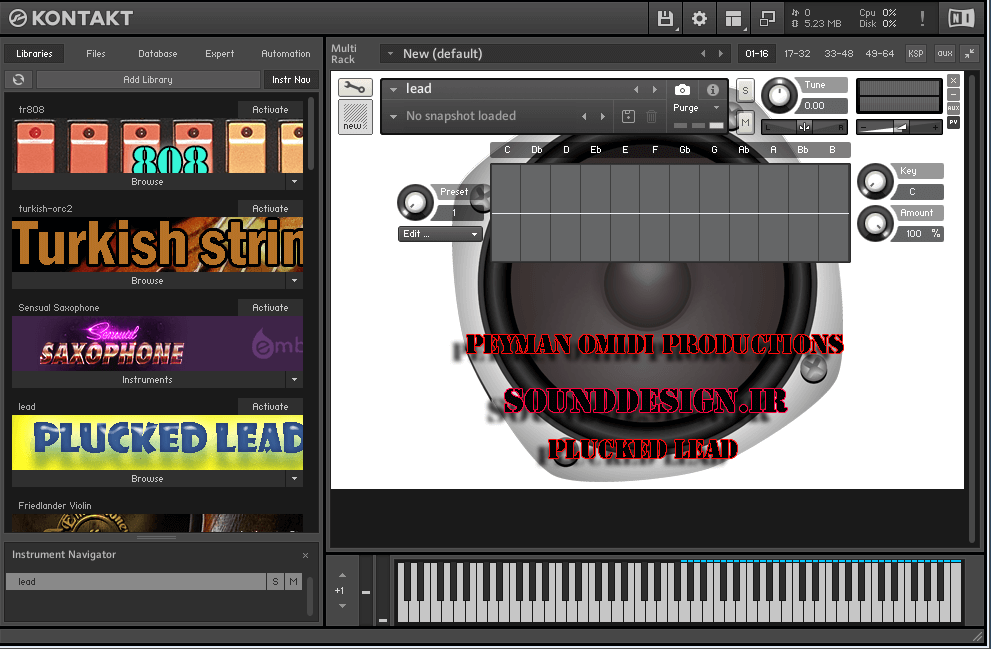Switch to the Libraries tab
The image size is (991, 649).
pyautogui.click(x=34, y=54)
